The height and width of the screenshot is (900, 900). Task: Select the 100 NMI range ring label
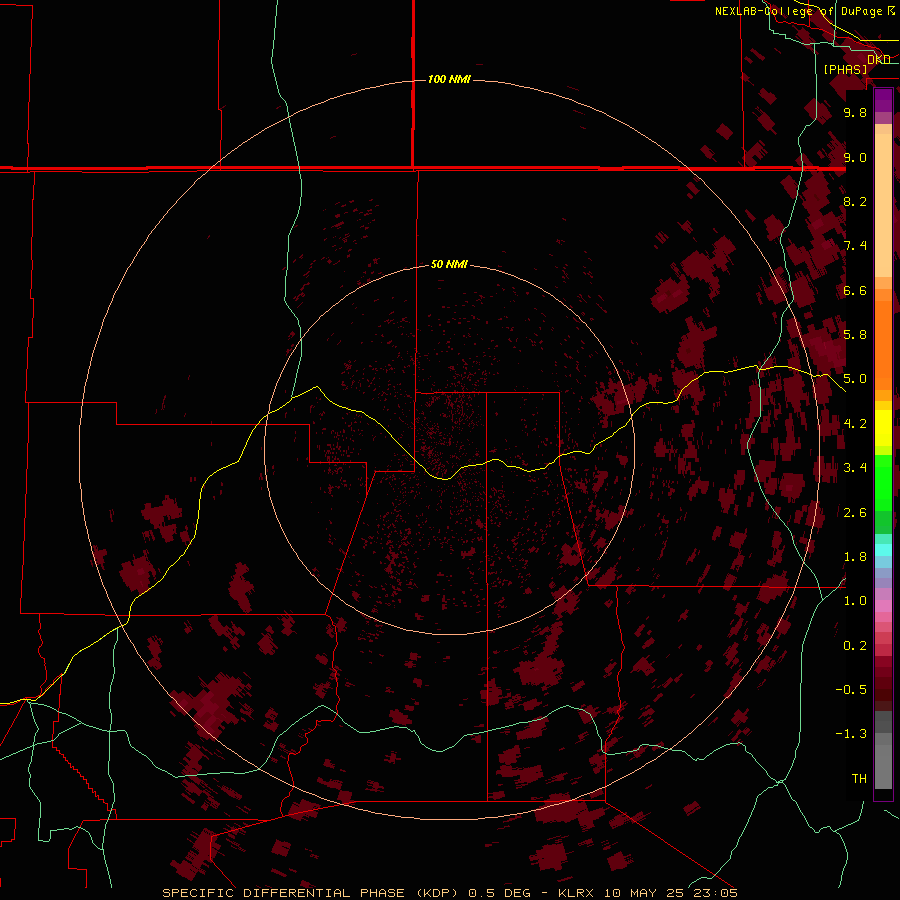(x=449, y=79)
